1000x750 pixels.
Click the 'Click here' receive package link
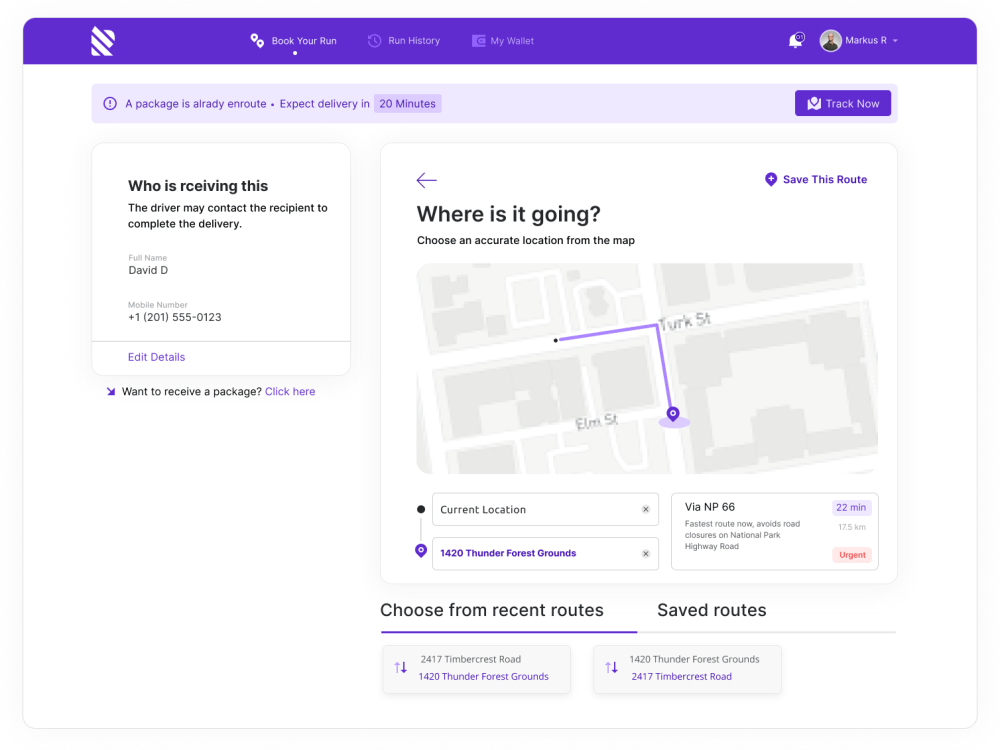click(290, 392)
